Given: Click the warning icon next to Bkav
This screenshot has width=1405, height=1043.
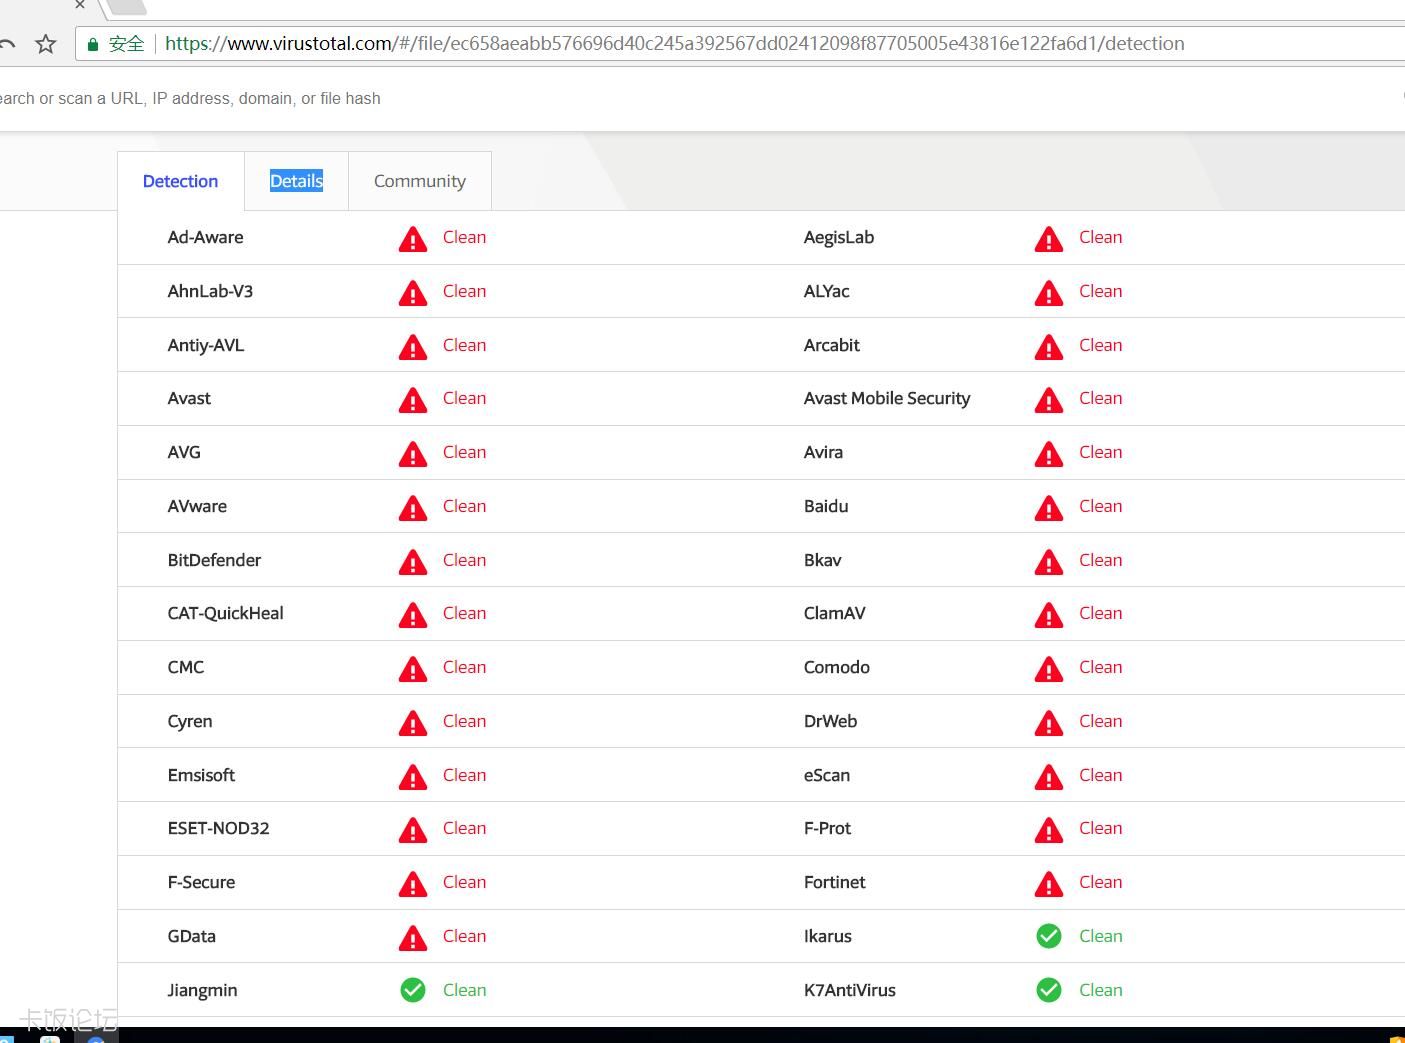Looking at the screenshot, I should 1049,562.
